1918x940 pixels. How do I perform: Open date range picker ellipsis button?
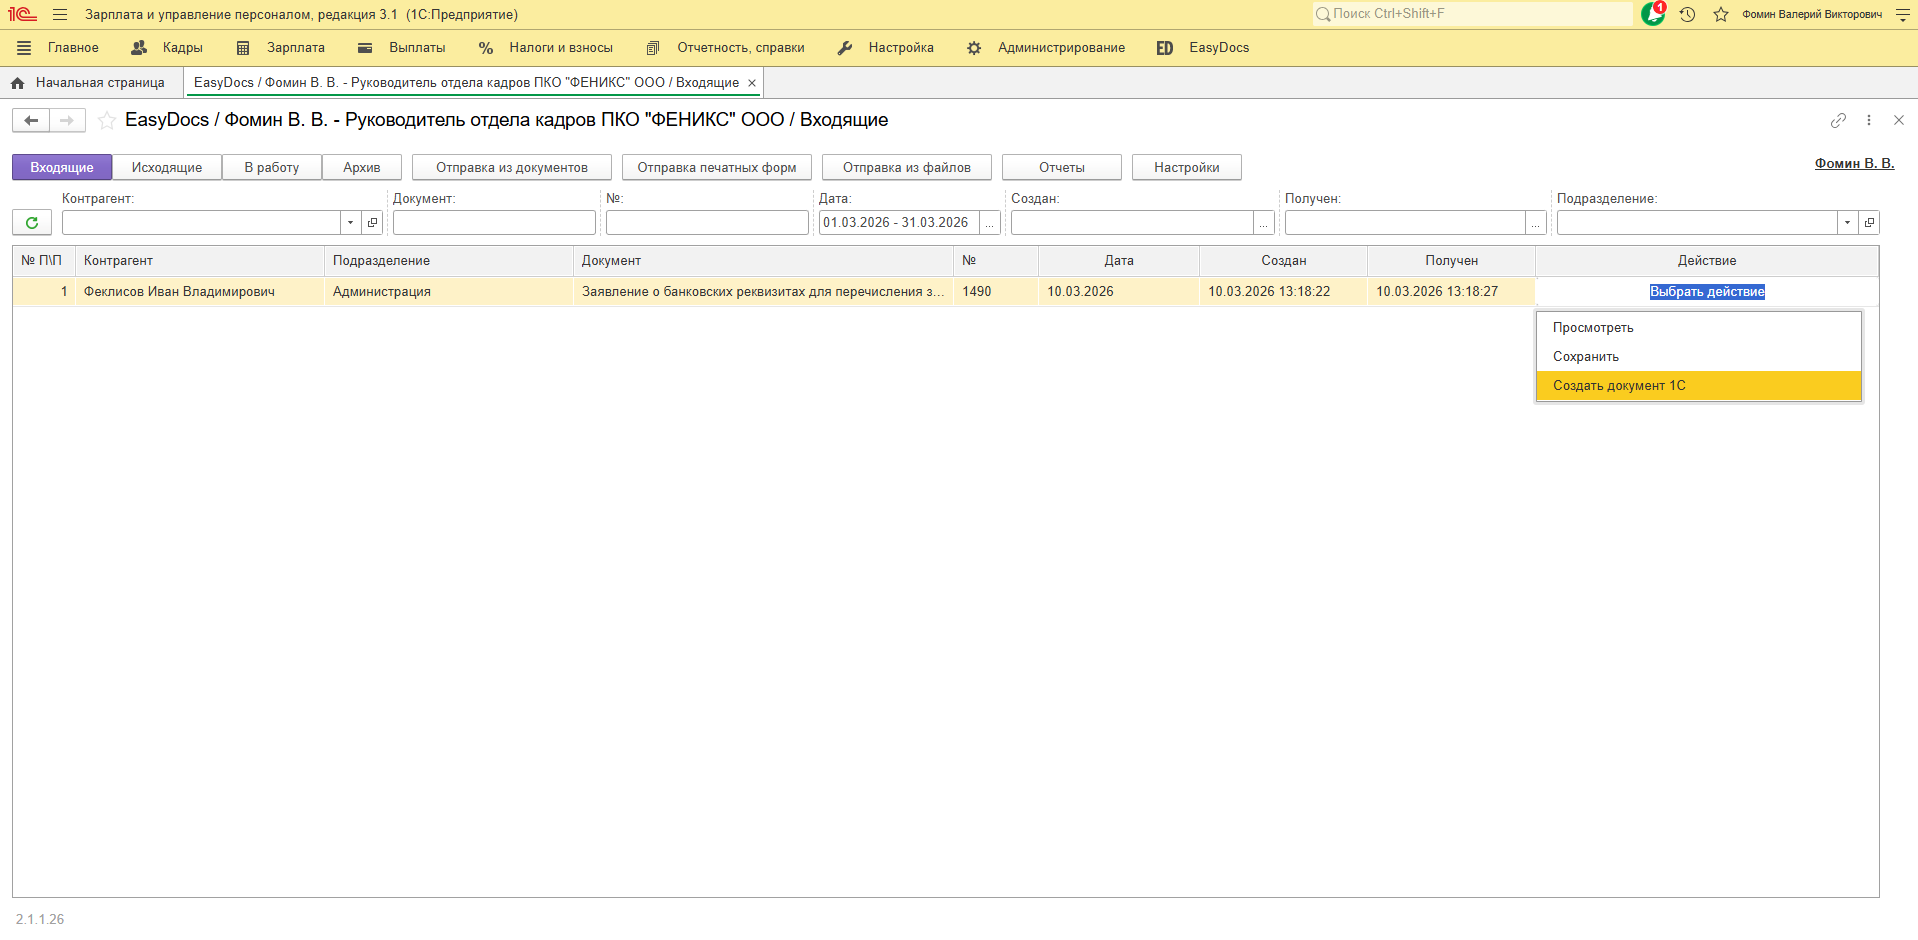click(x=990, y=223)
